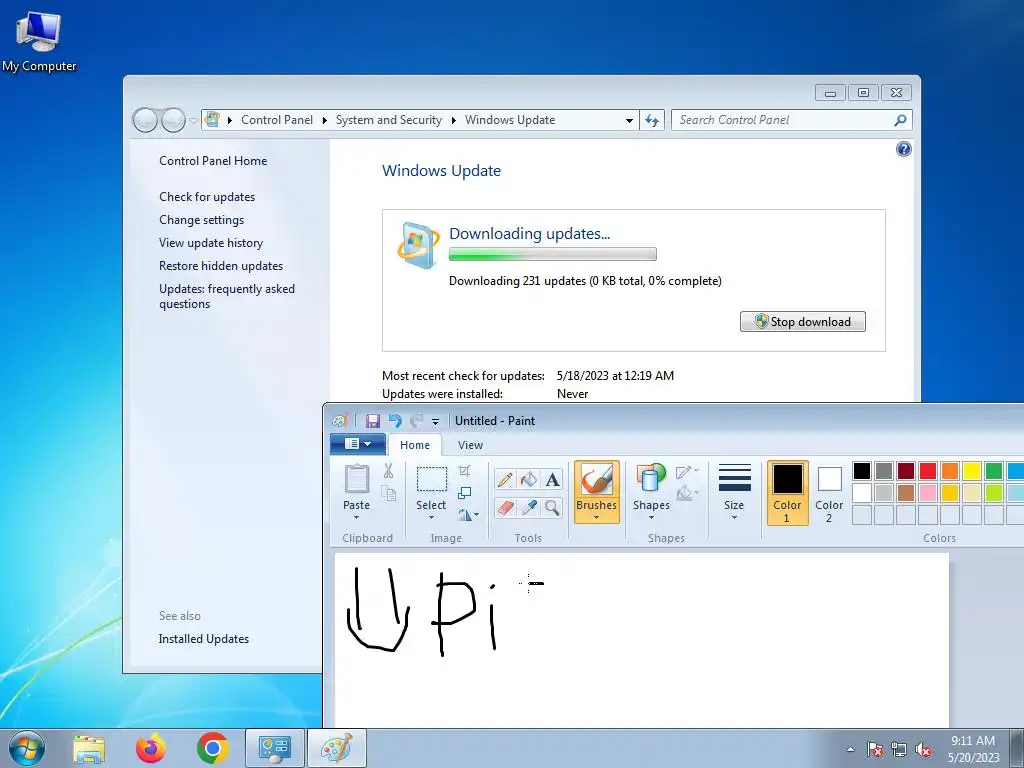Select the Fill with color bucket tool
Screen dimensions: 1024x768
click(x=528, y=480)
